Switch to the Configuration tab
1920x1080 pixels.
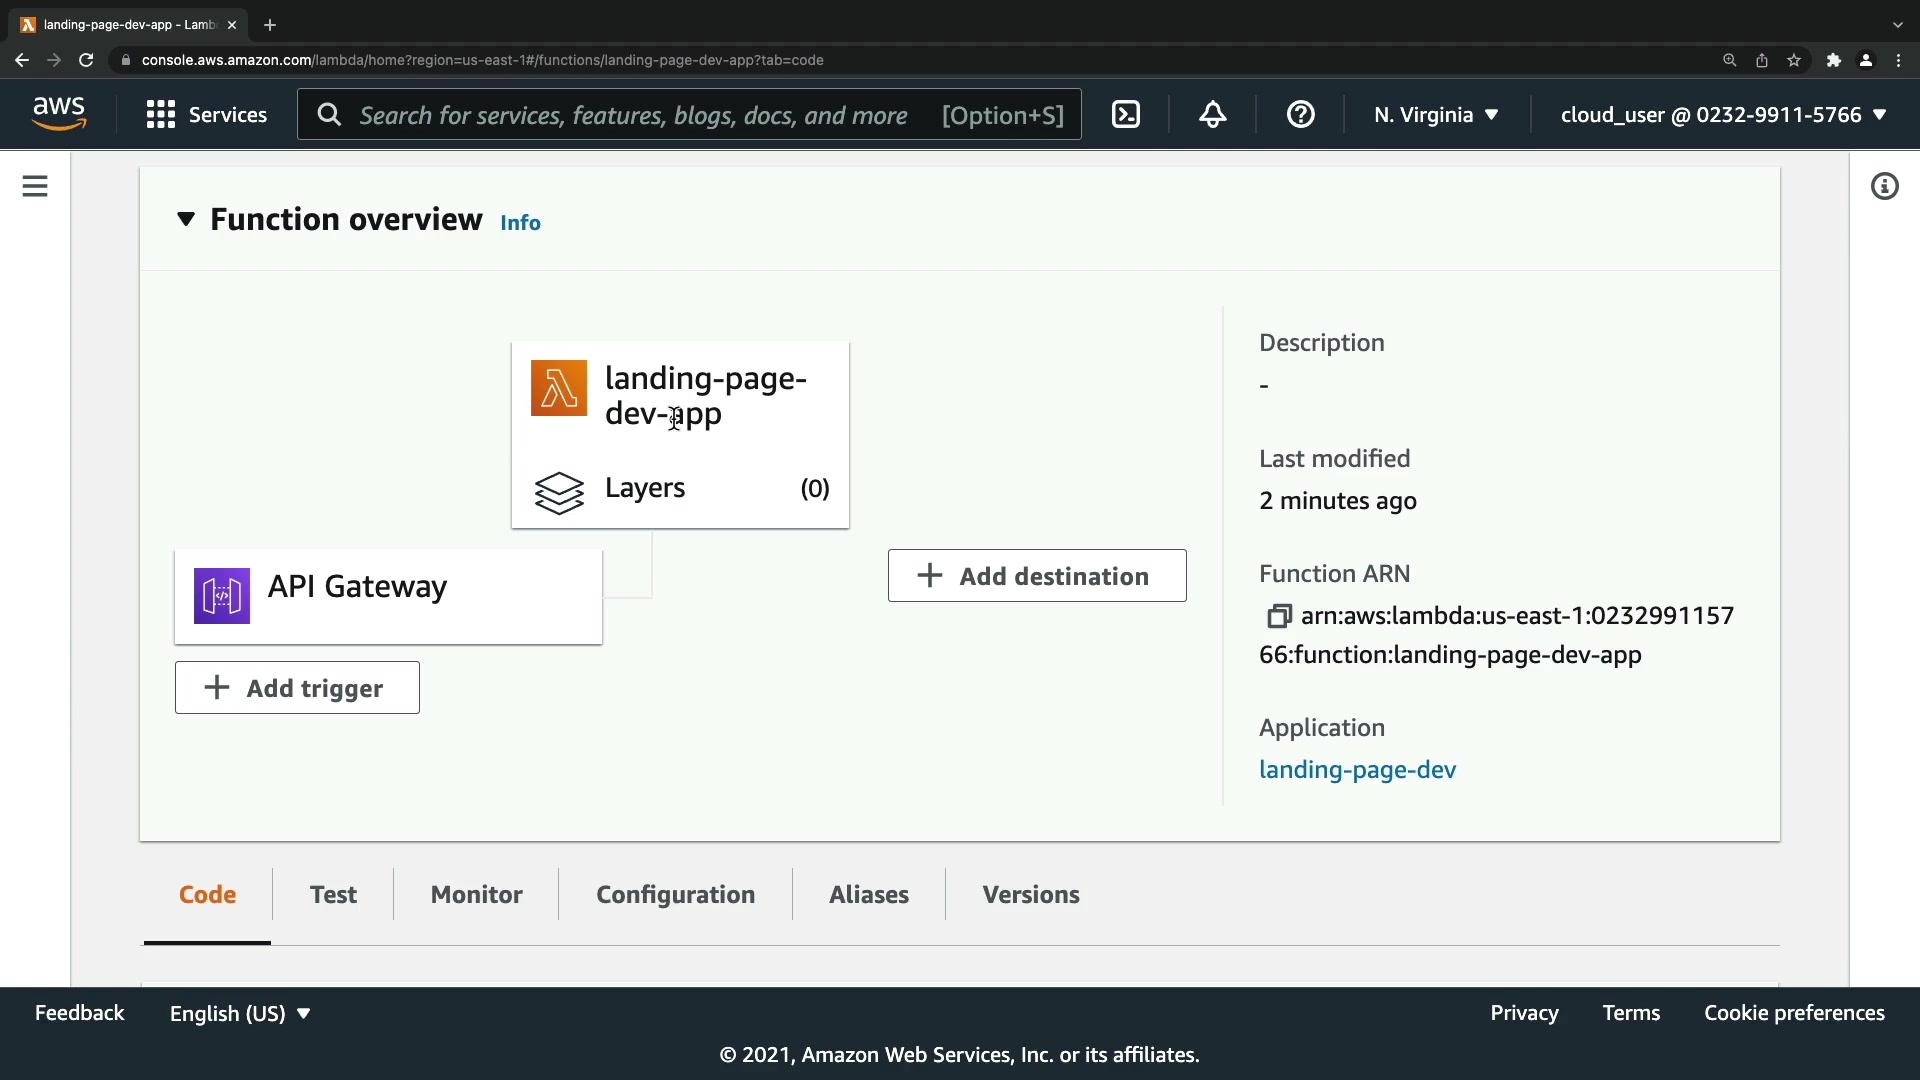[675, 894]
